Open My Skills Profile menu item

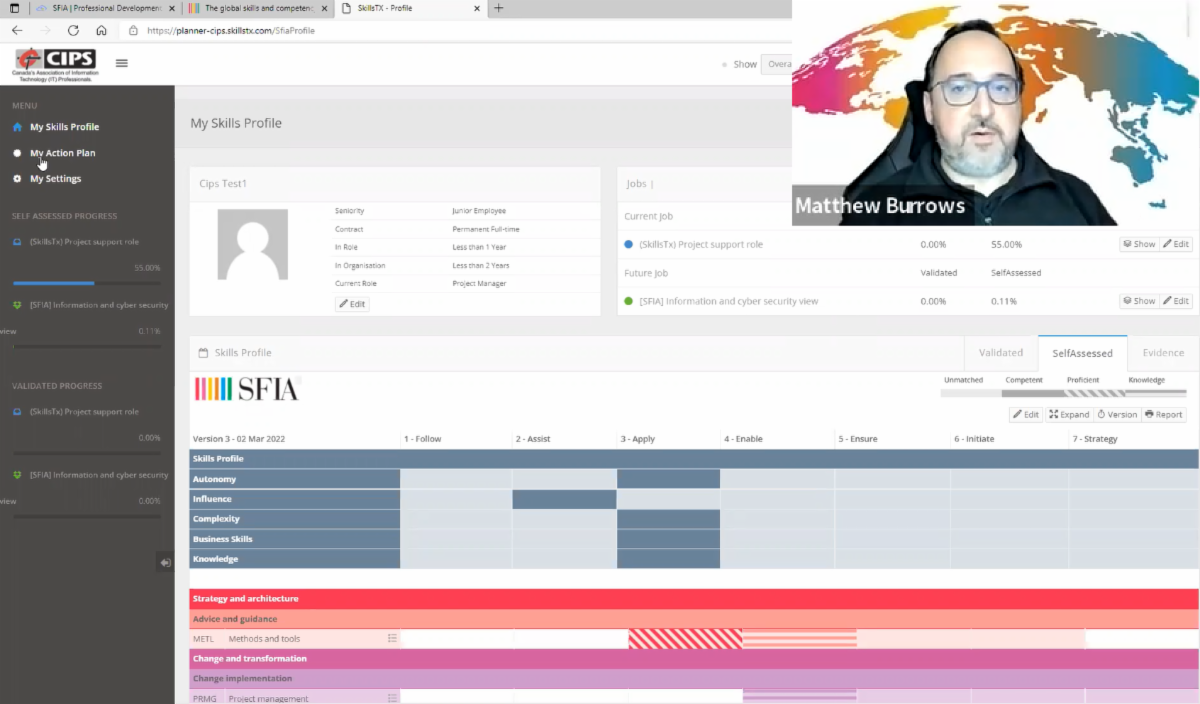[64, 127]
